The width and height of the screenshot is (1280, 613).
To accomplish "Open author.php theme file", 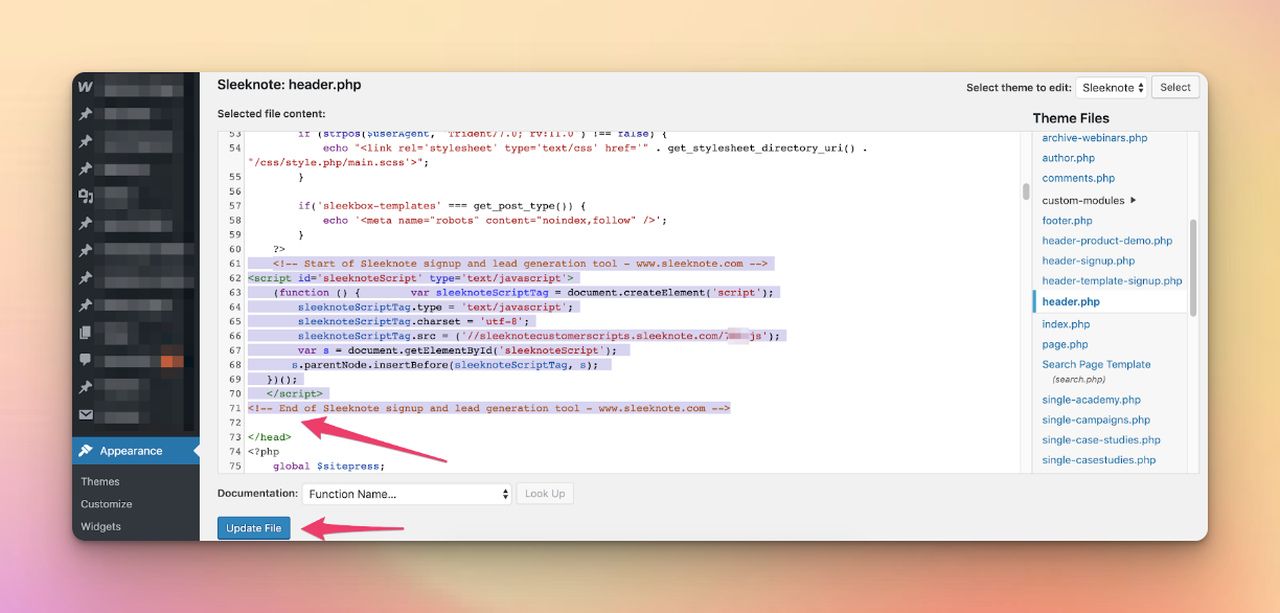I will (1068, 158).
